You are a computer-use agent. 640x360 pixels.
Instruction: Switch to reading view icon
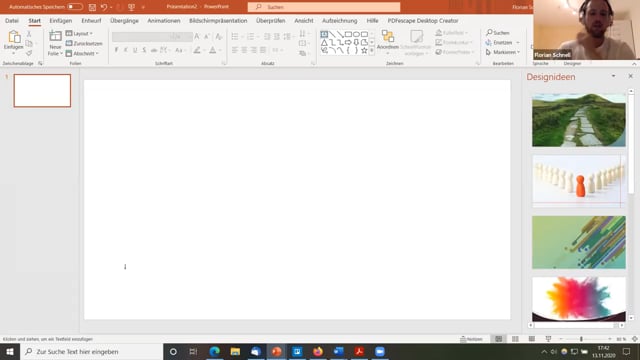(531, 339)
